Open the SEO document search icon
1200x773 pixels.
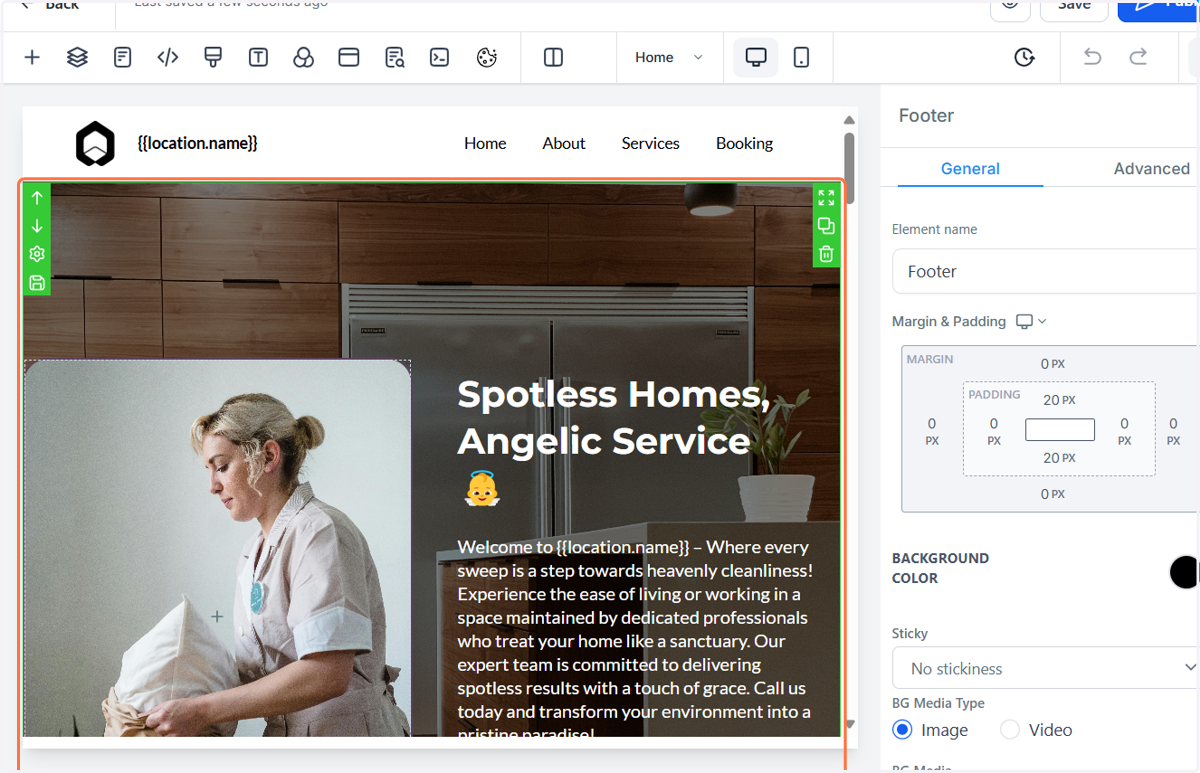click(394, 57)
